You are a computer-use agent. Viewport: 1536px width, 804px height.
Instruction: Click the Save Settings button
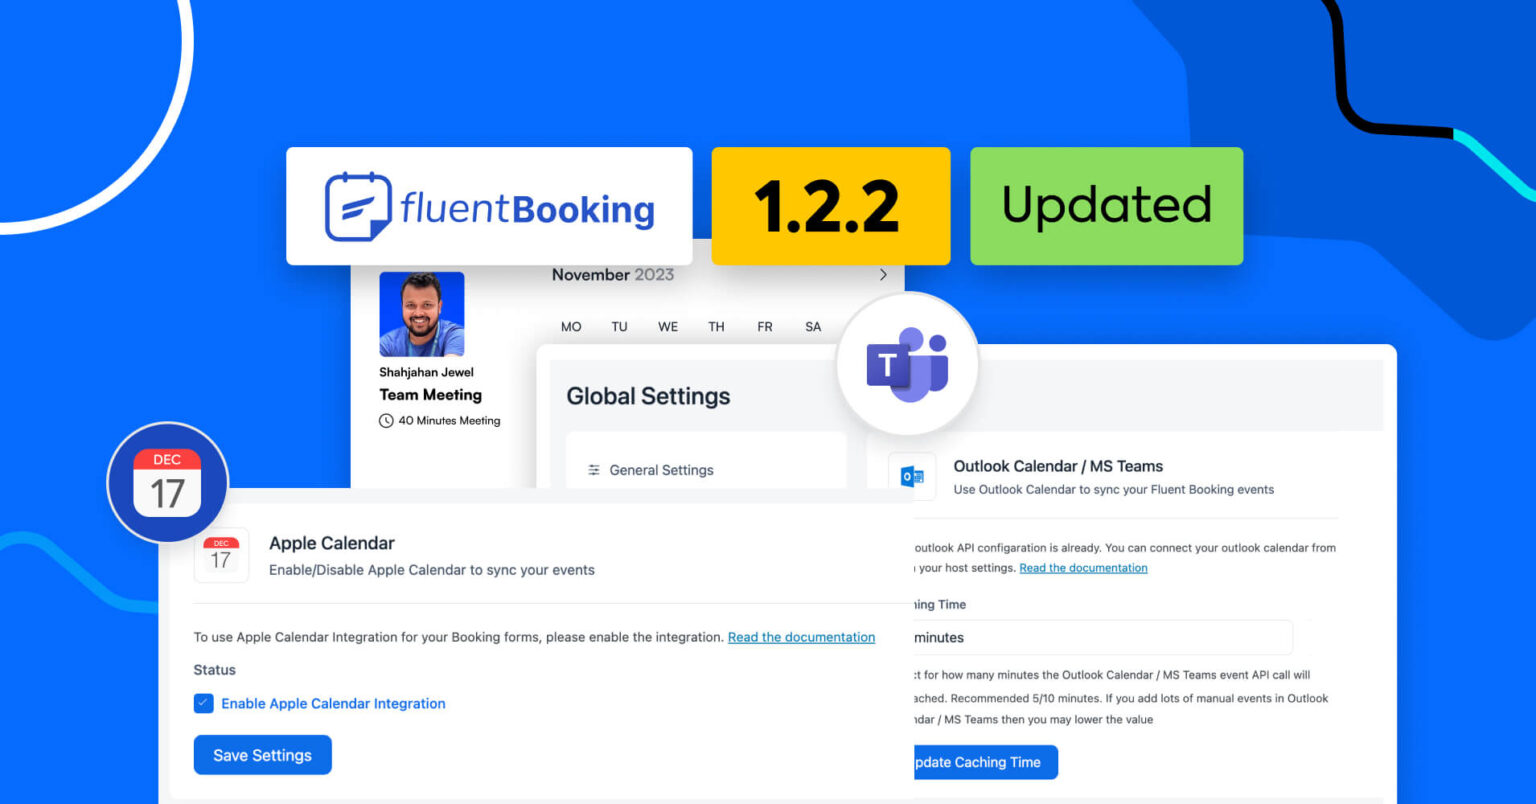click(x=262, y=755)
